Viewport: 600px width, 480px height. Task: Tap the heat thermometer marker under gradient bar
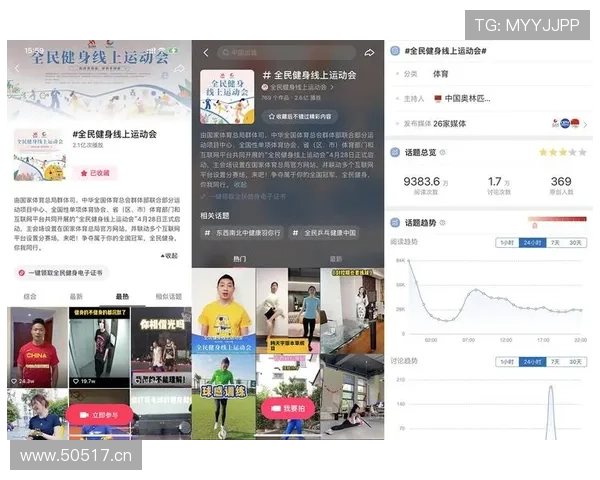(x=535, y=225)
